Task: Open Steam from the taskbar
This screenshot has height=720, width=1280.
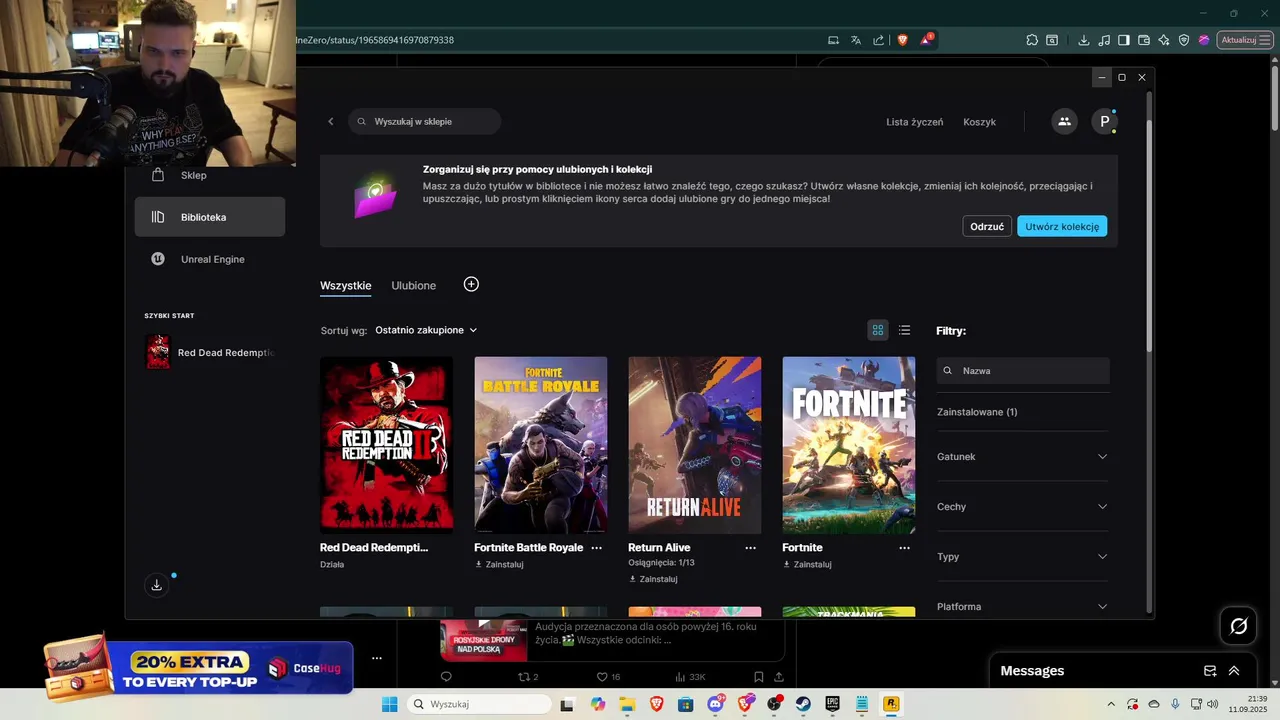Action: pyautogui.click(x=804, y=704)
